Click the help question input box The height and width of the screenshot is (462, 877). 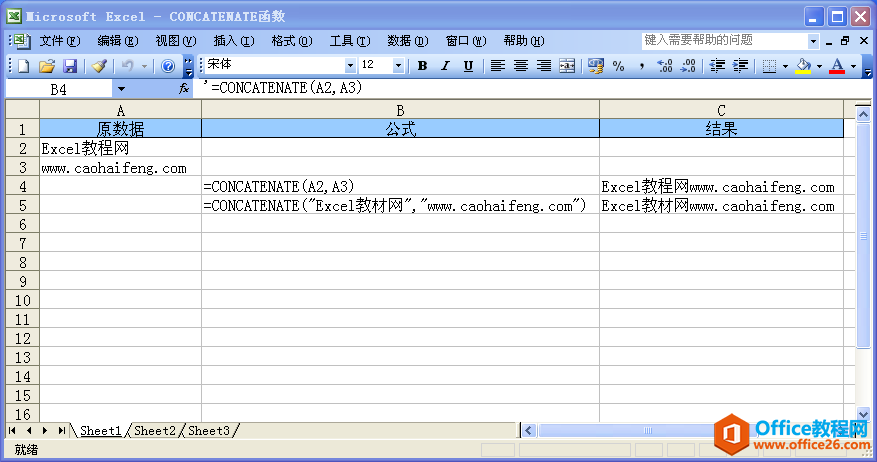pos(725,41)
